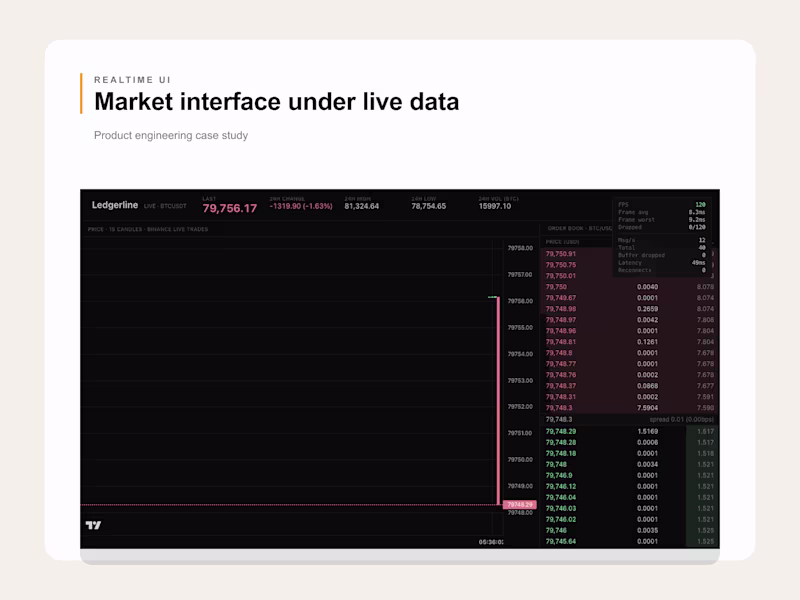
Task: Click the current price tag 79748.29 on axis
Action: pyautogui.click(x=519, y=505)
